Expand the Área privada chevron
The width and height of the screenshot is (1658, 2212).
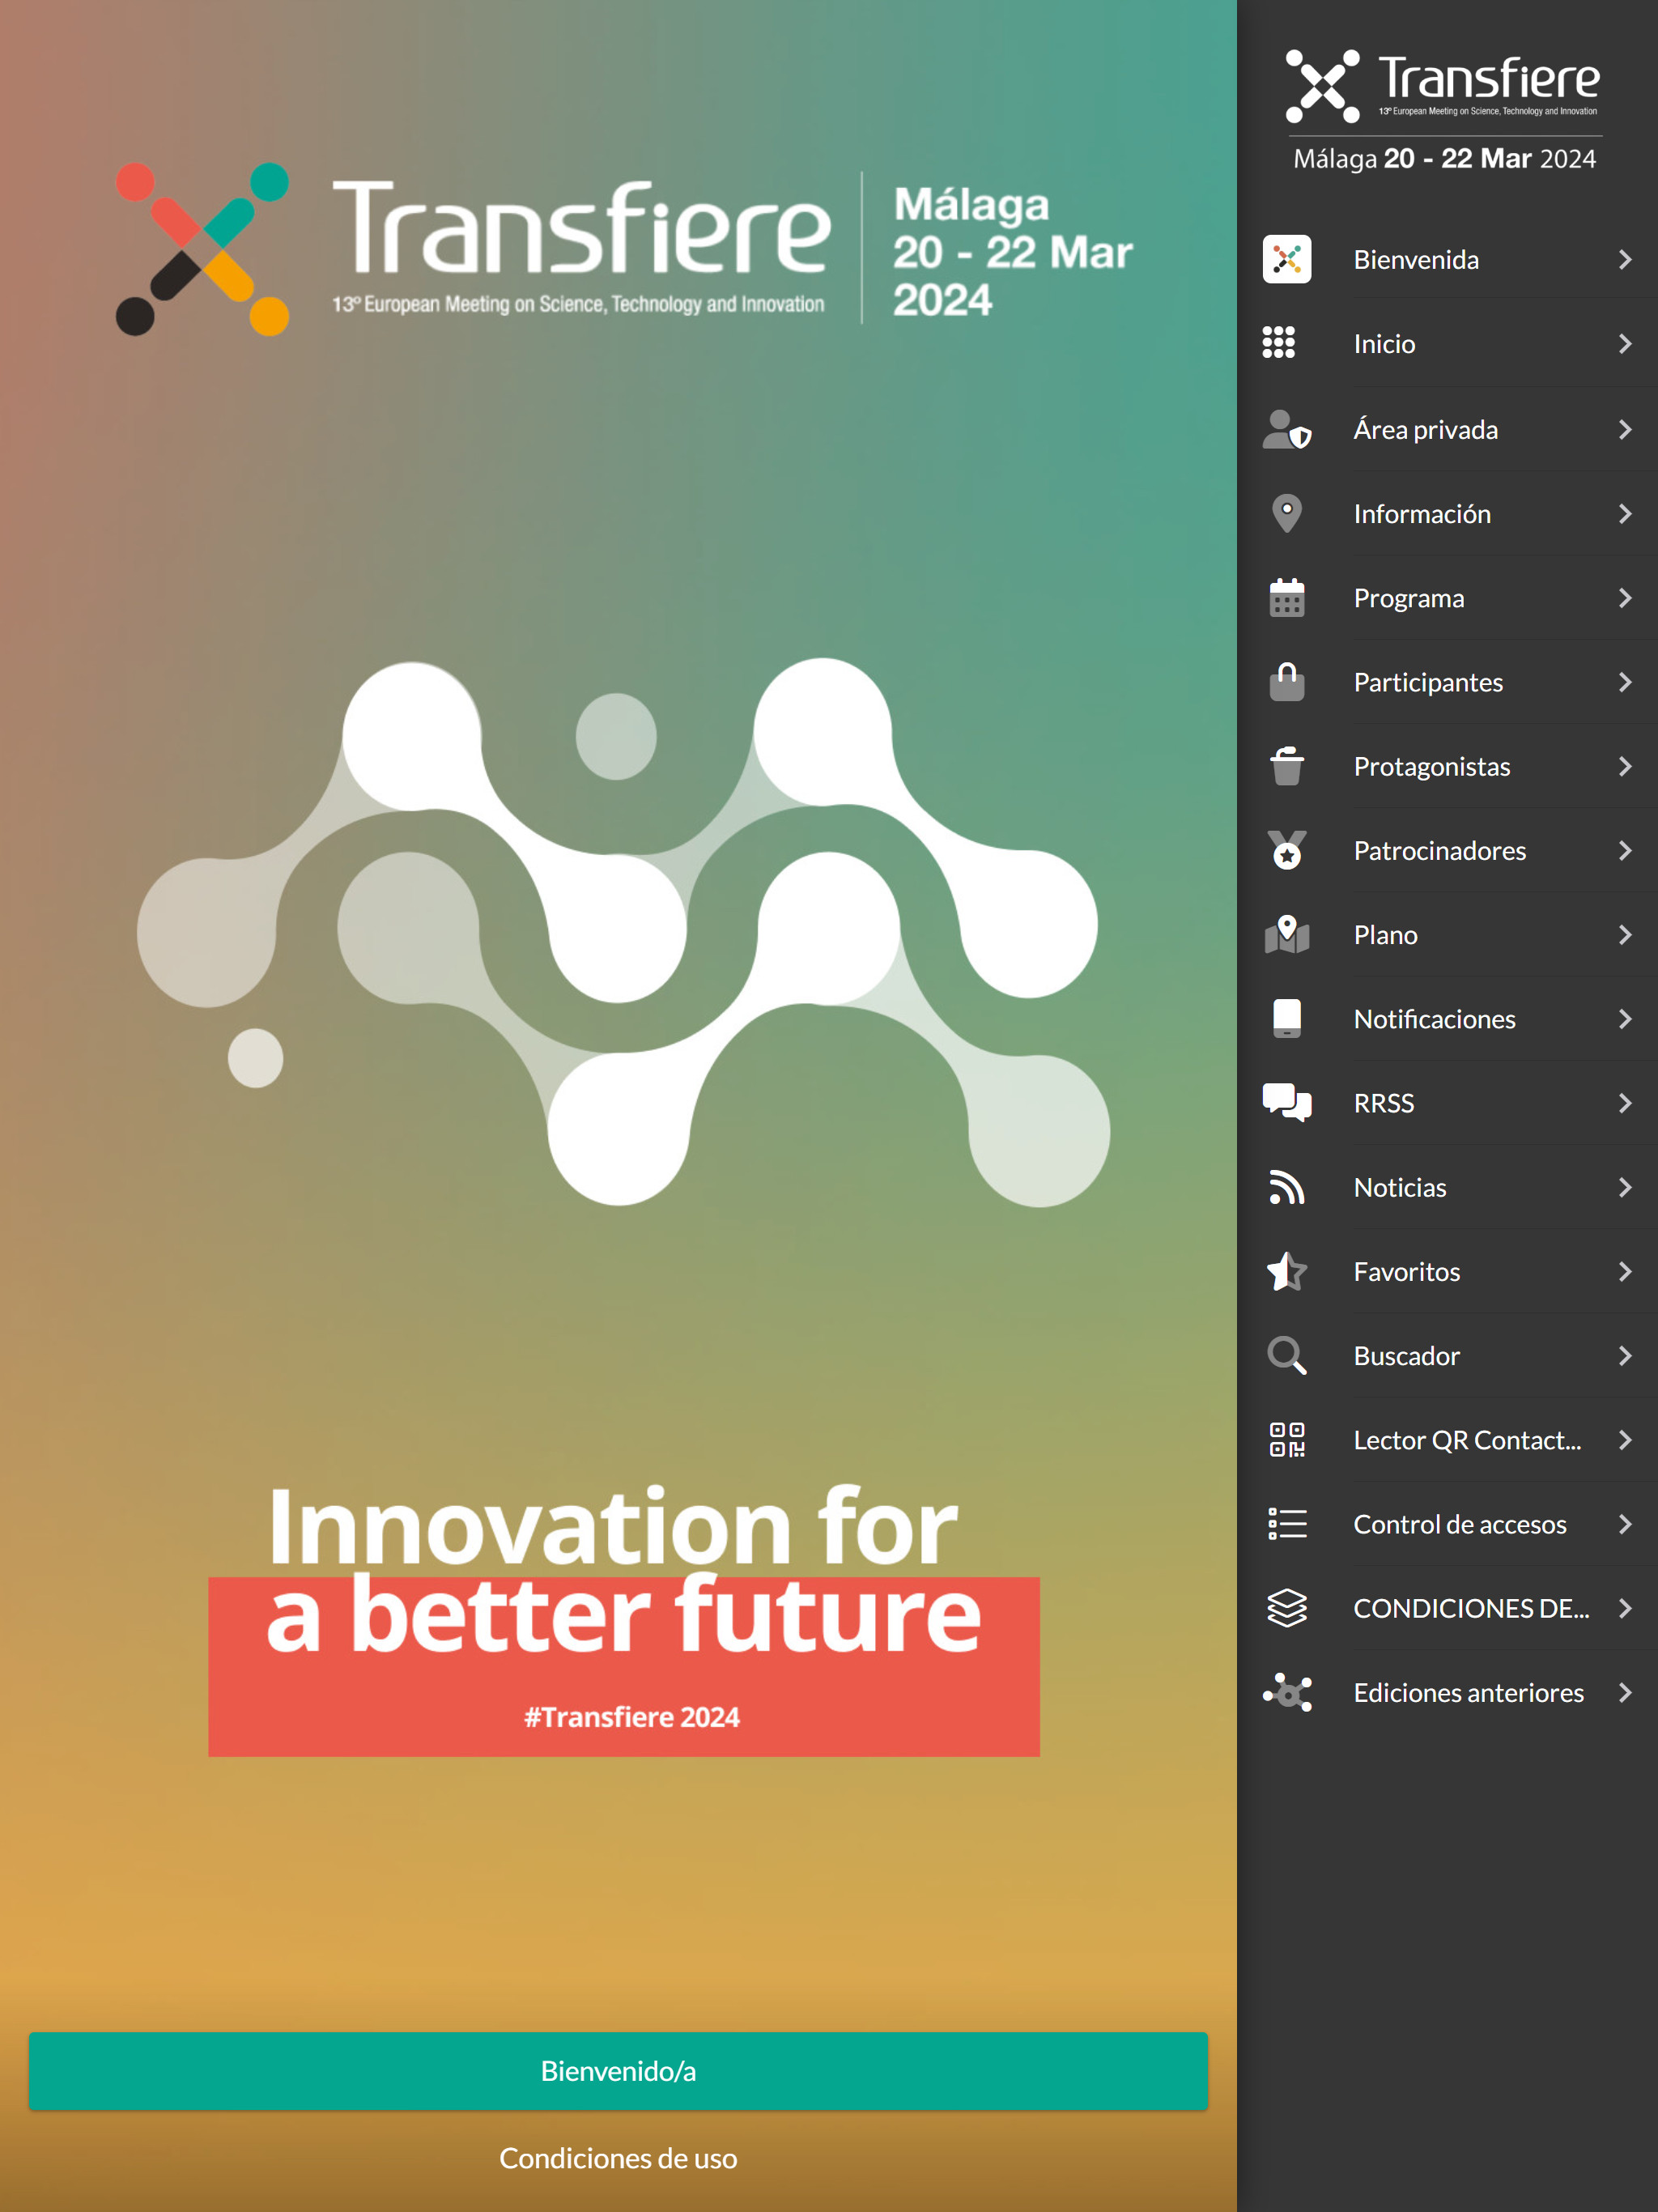1624,429
